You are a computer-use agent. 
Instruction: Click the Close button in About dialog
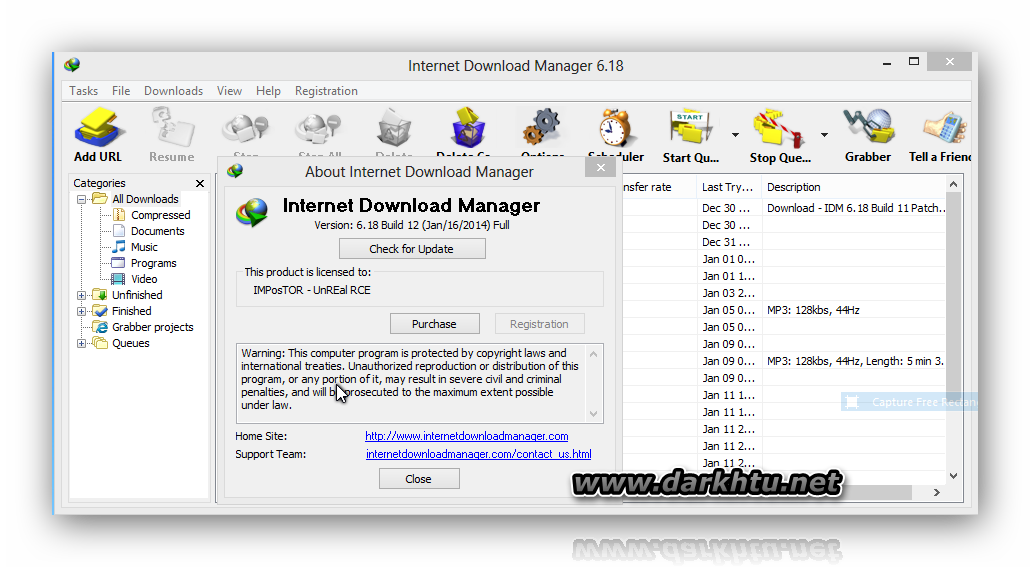pos(418,479)
